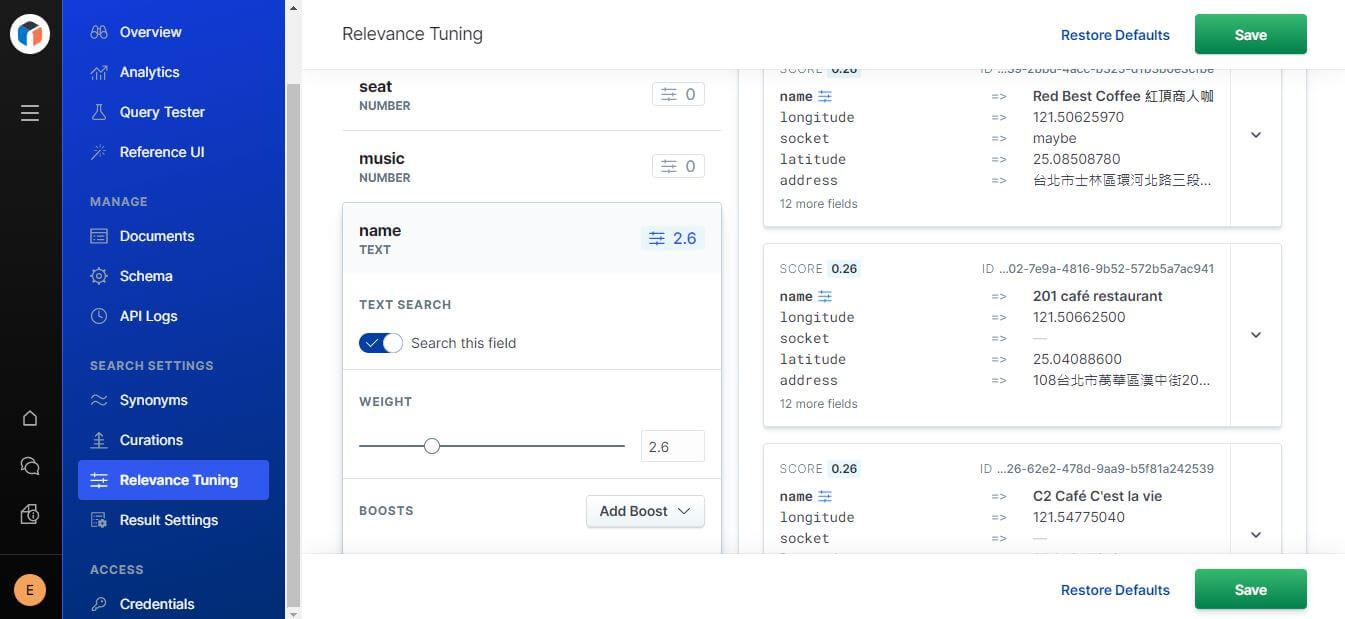
Task: Click the sliders icon next to the name field weight
Action: click(656, 238)
